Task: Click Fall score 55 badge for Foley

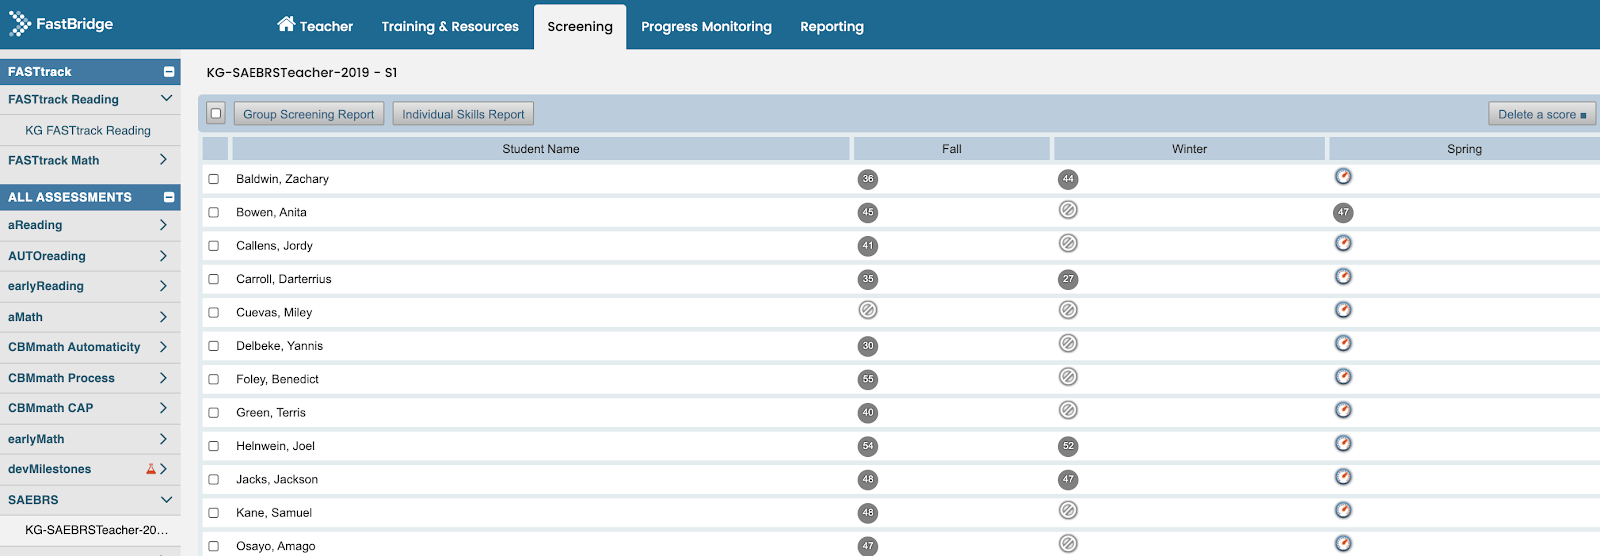Action: pos(868,379)
